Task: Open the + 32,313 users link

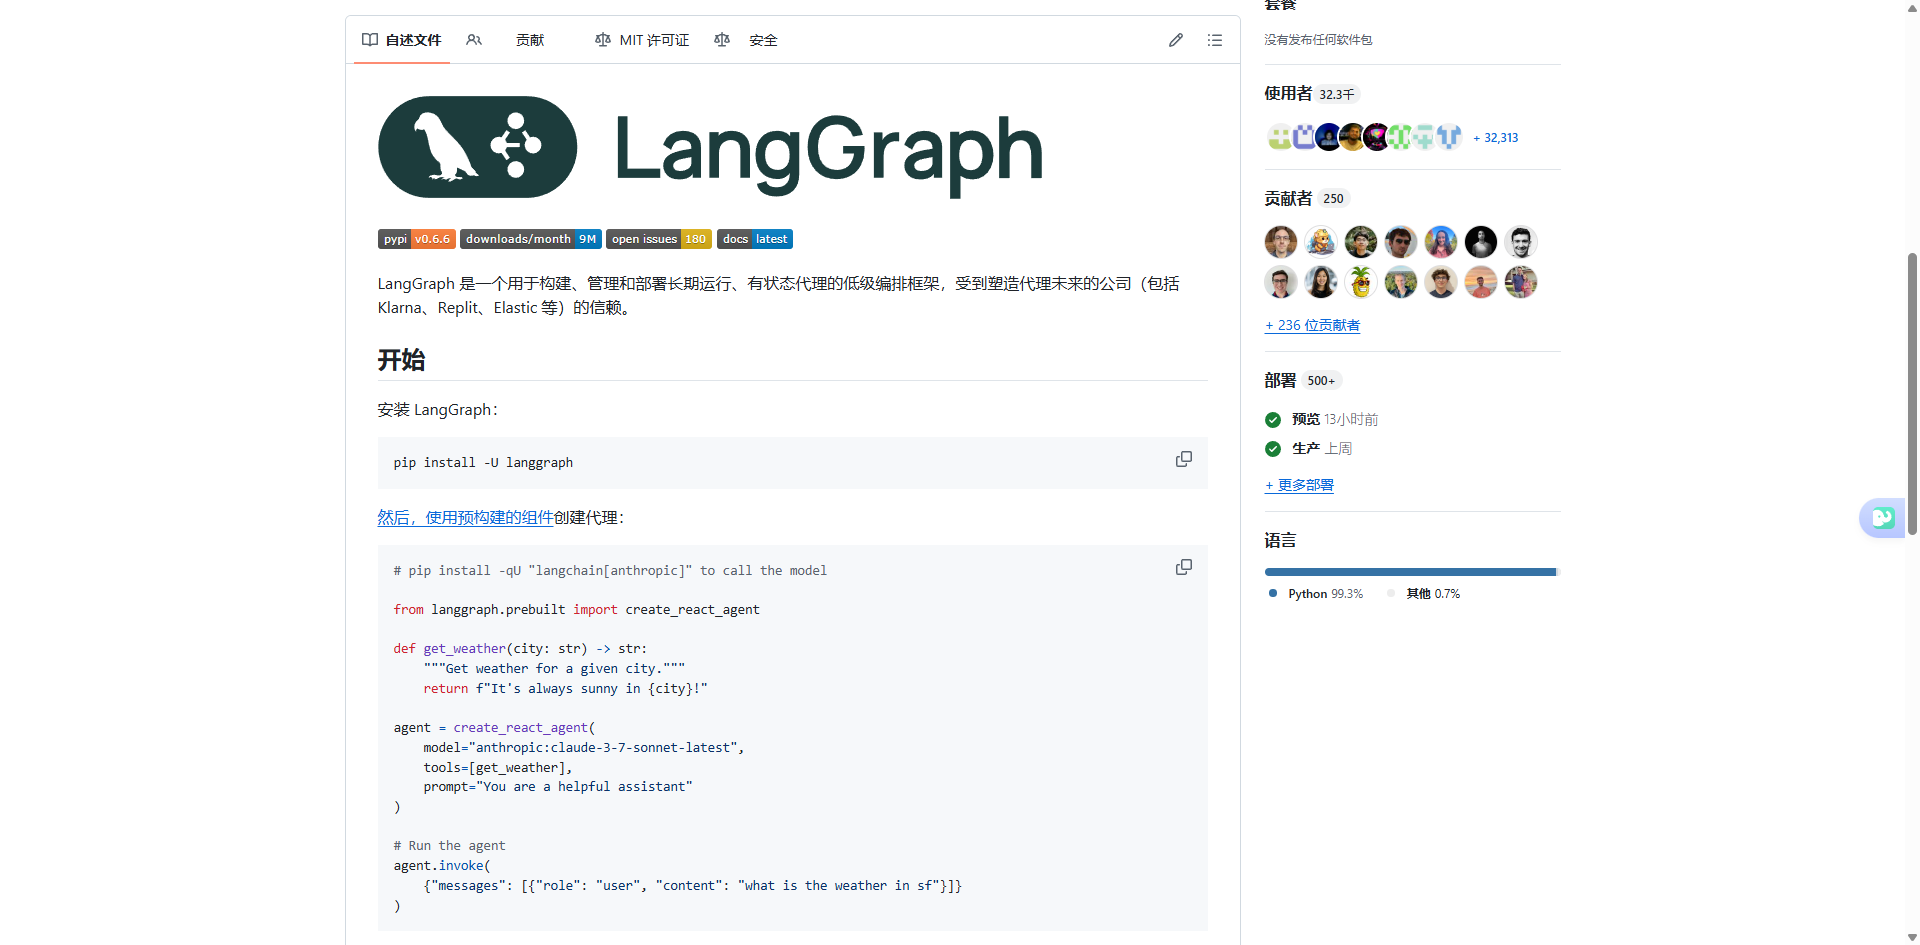Action: click(x=1496, y=138)
